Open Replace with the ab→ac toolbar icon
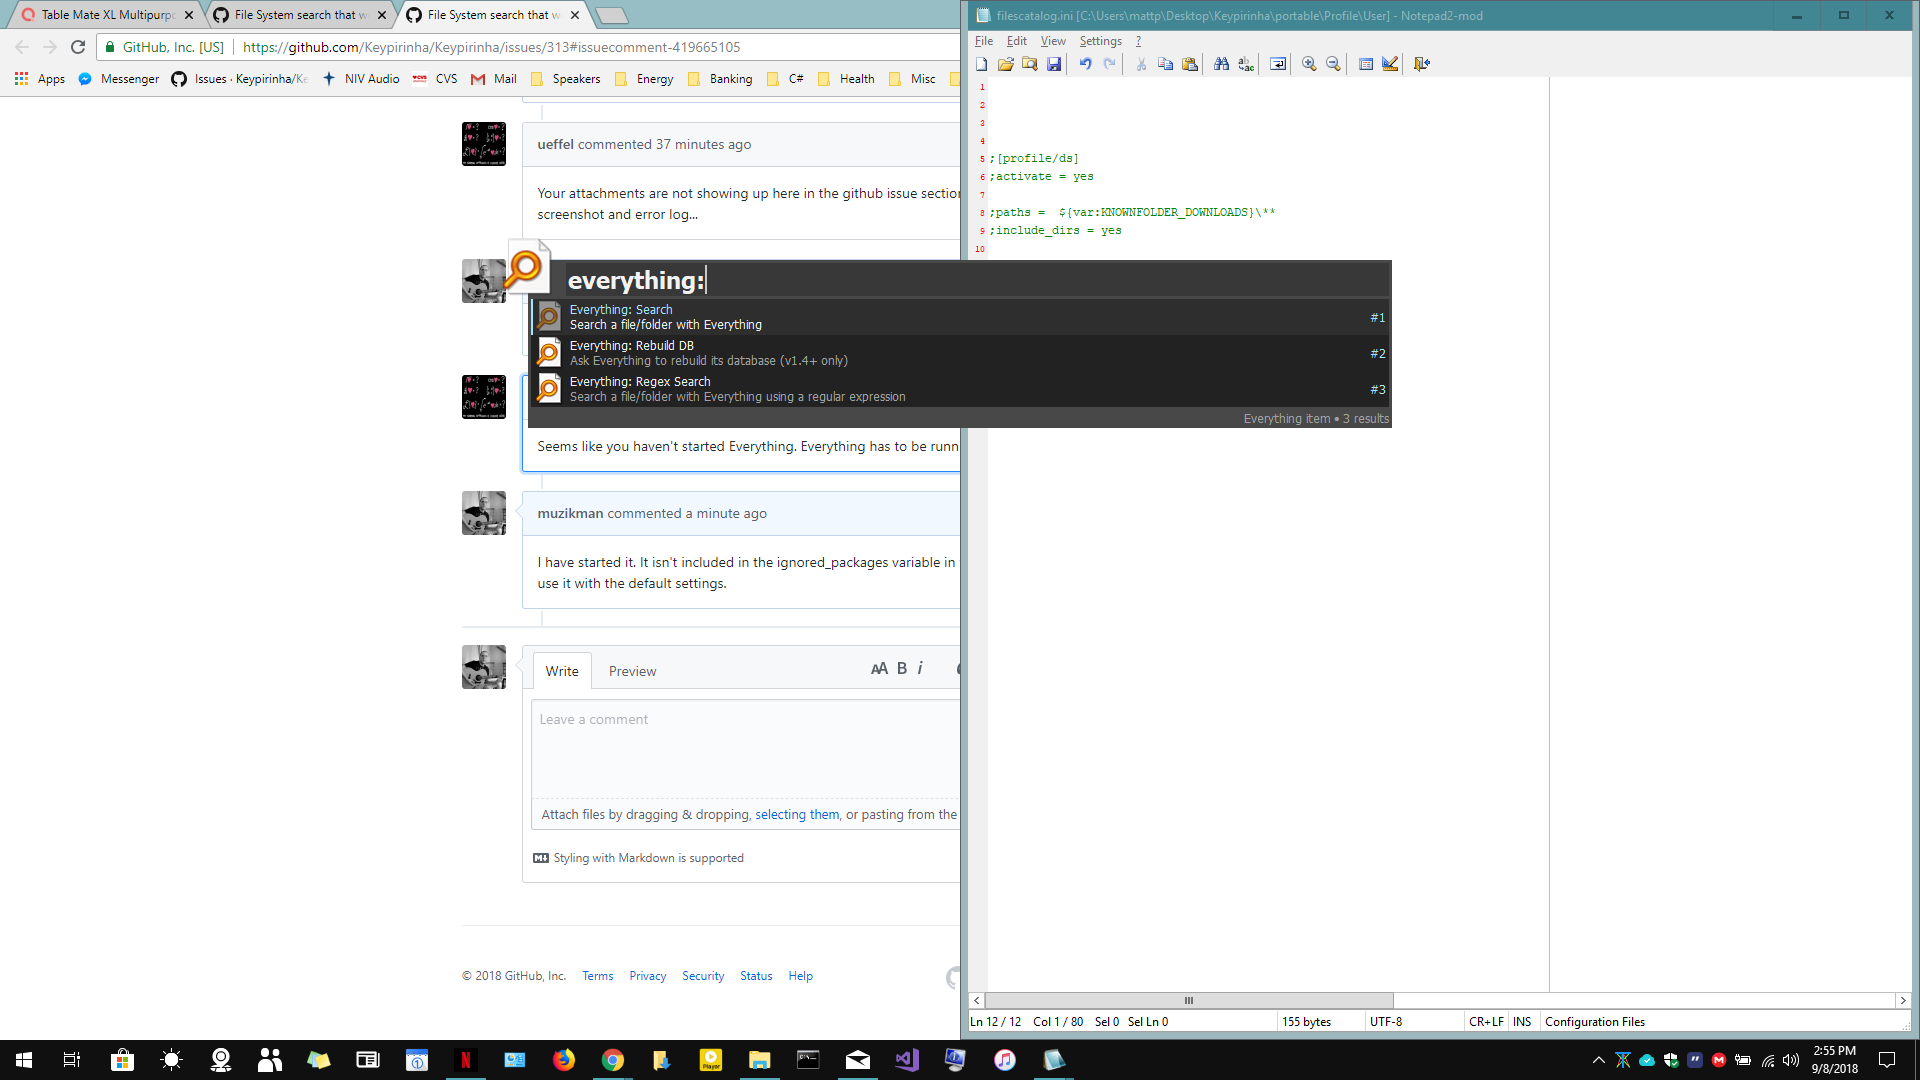1920x1080 pixels. 1245,64
